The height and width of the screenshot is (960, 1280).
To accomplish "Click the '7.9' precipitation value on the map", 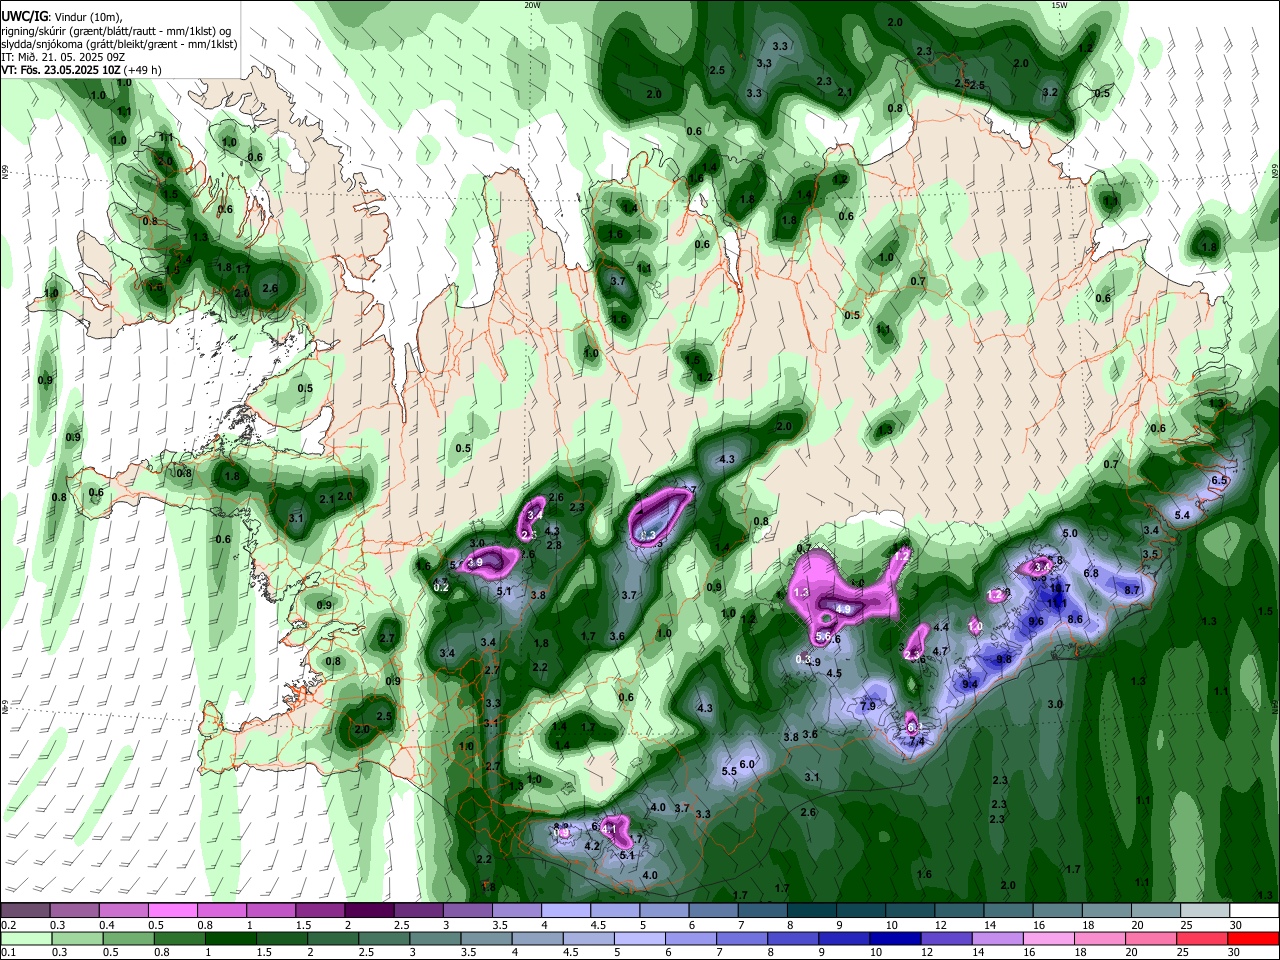I will click(x=868, y=706).
